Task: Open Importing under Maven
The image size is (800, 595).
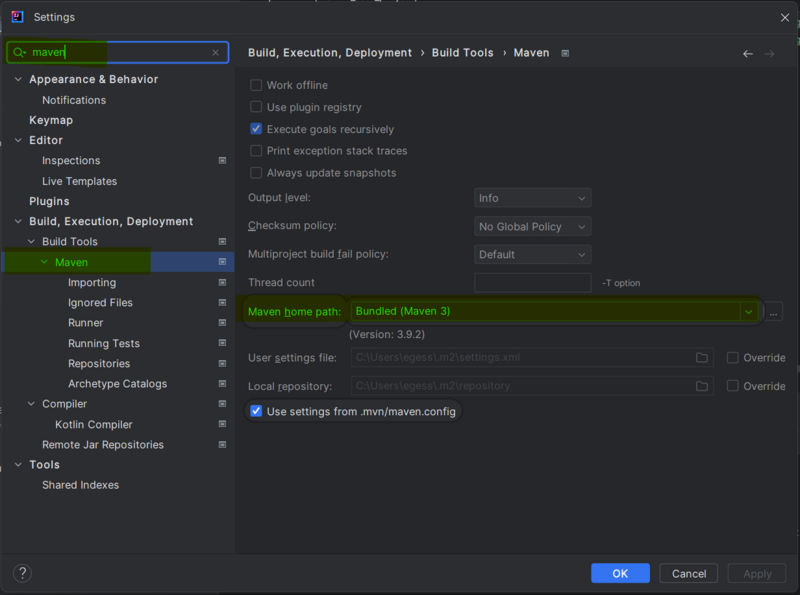Action: click(x=92, y=282)
